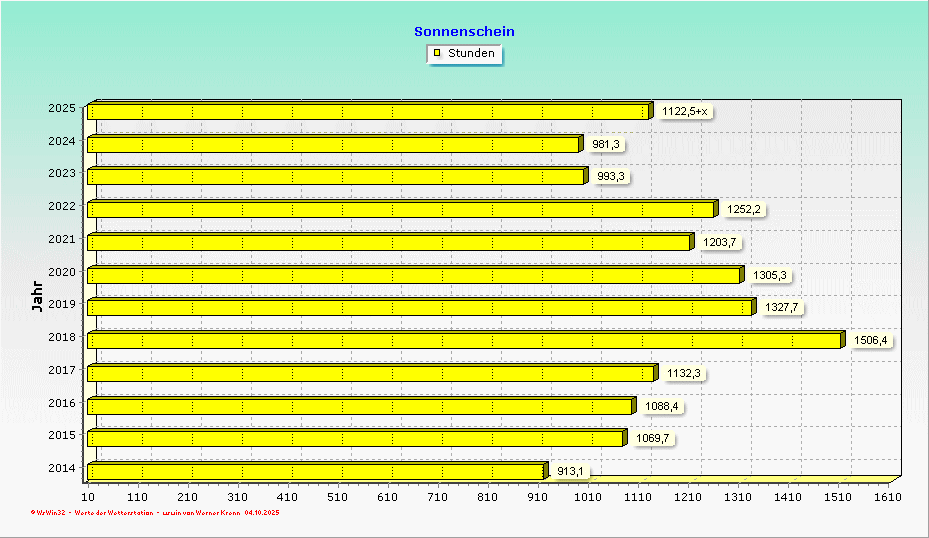This screenshot has height=538, width=929.
Task: Select the 2022 bar
Action: coord(401,210)
